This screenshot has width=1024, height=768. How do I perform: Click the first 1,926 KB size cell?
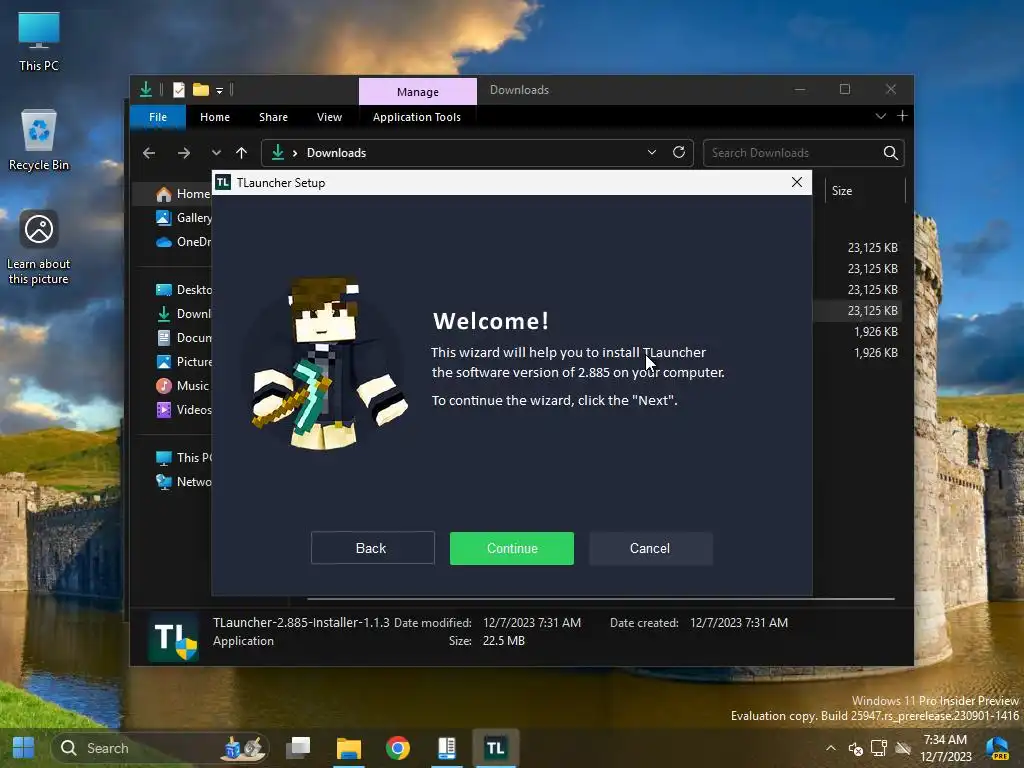coord(875,332)
